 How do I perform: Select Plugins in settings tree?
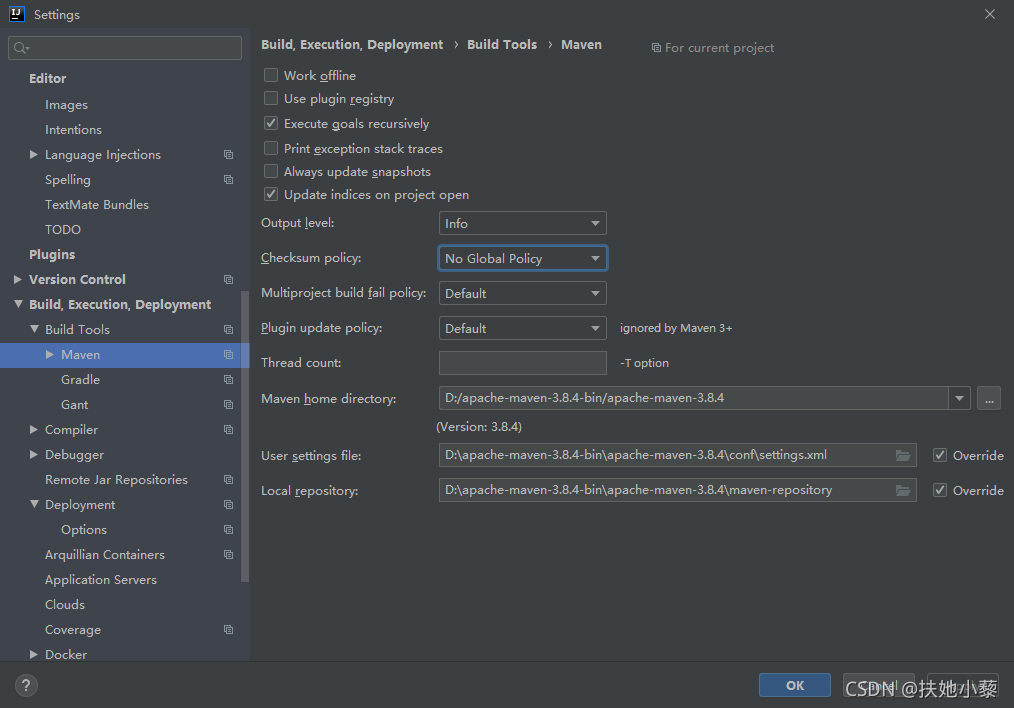click(52, 255)
